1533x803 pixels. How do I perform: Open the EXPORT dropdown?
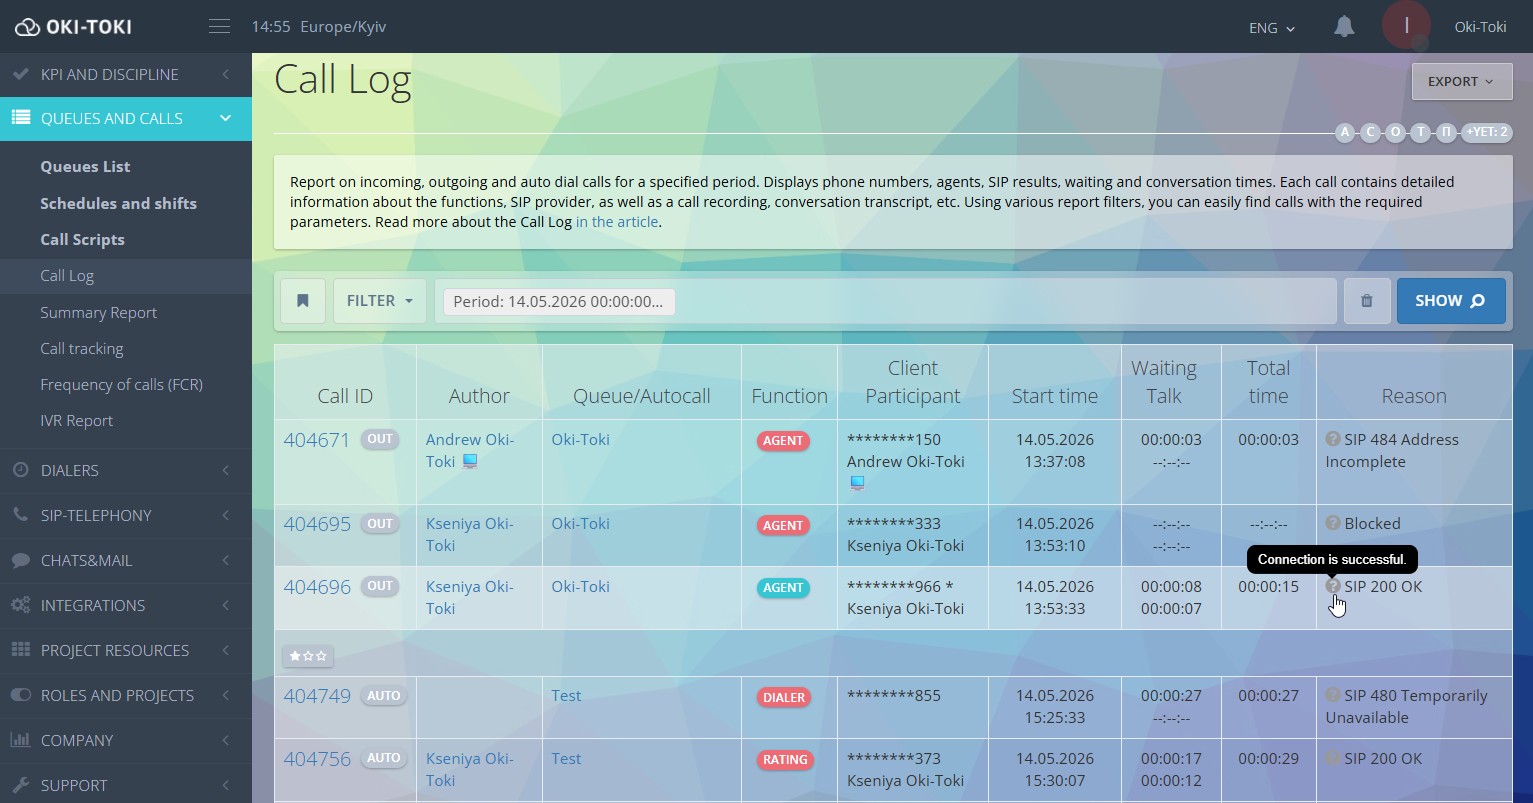[1461, 82]
